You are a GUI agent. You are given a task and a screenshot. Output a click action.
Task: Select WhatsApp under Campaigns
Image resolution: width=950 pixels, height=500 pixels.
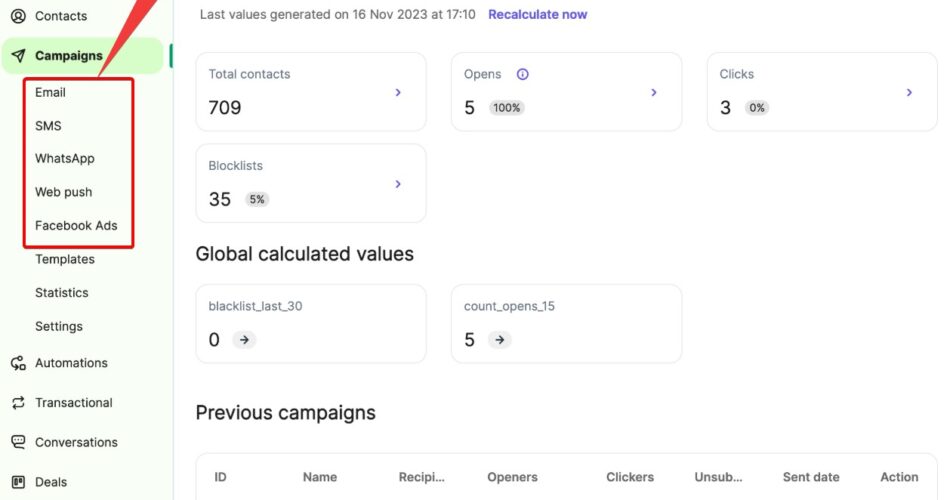point(65,158)
